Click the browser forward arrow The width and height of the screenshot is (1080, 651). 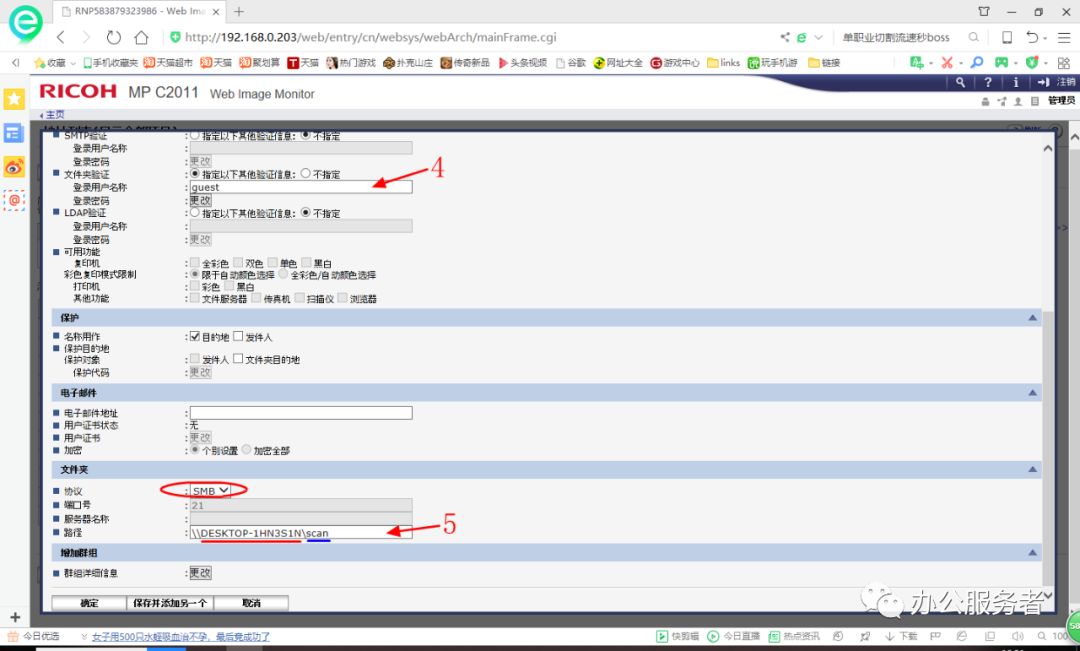tap(86, 37)
